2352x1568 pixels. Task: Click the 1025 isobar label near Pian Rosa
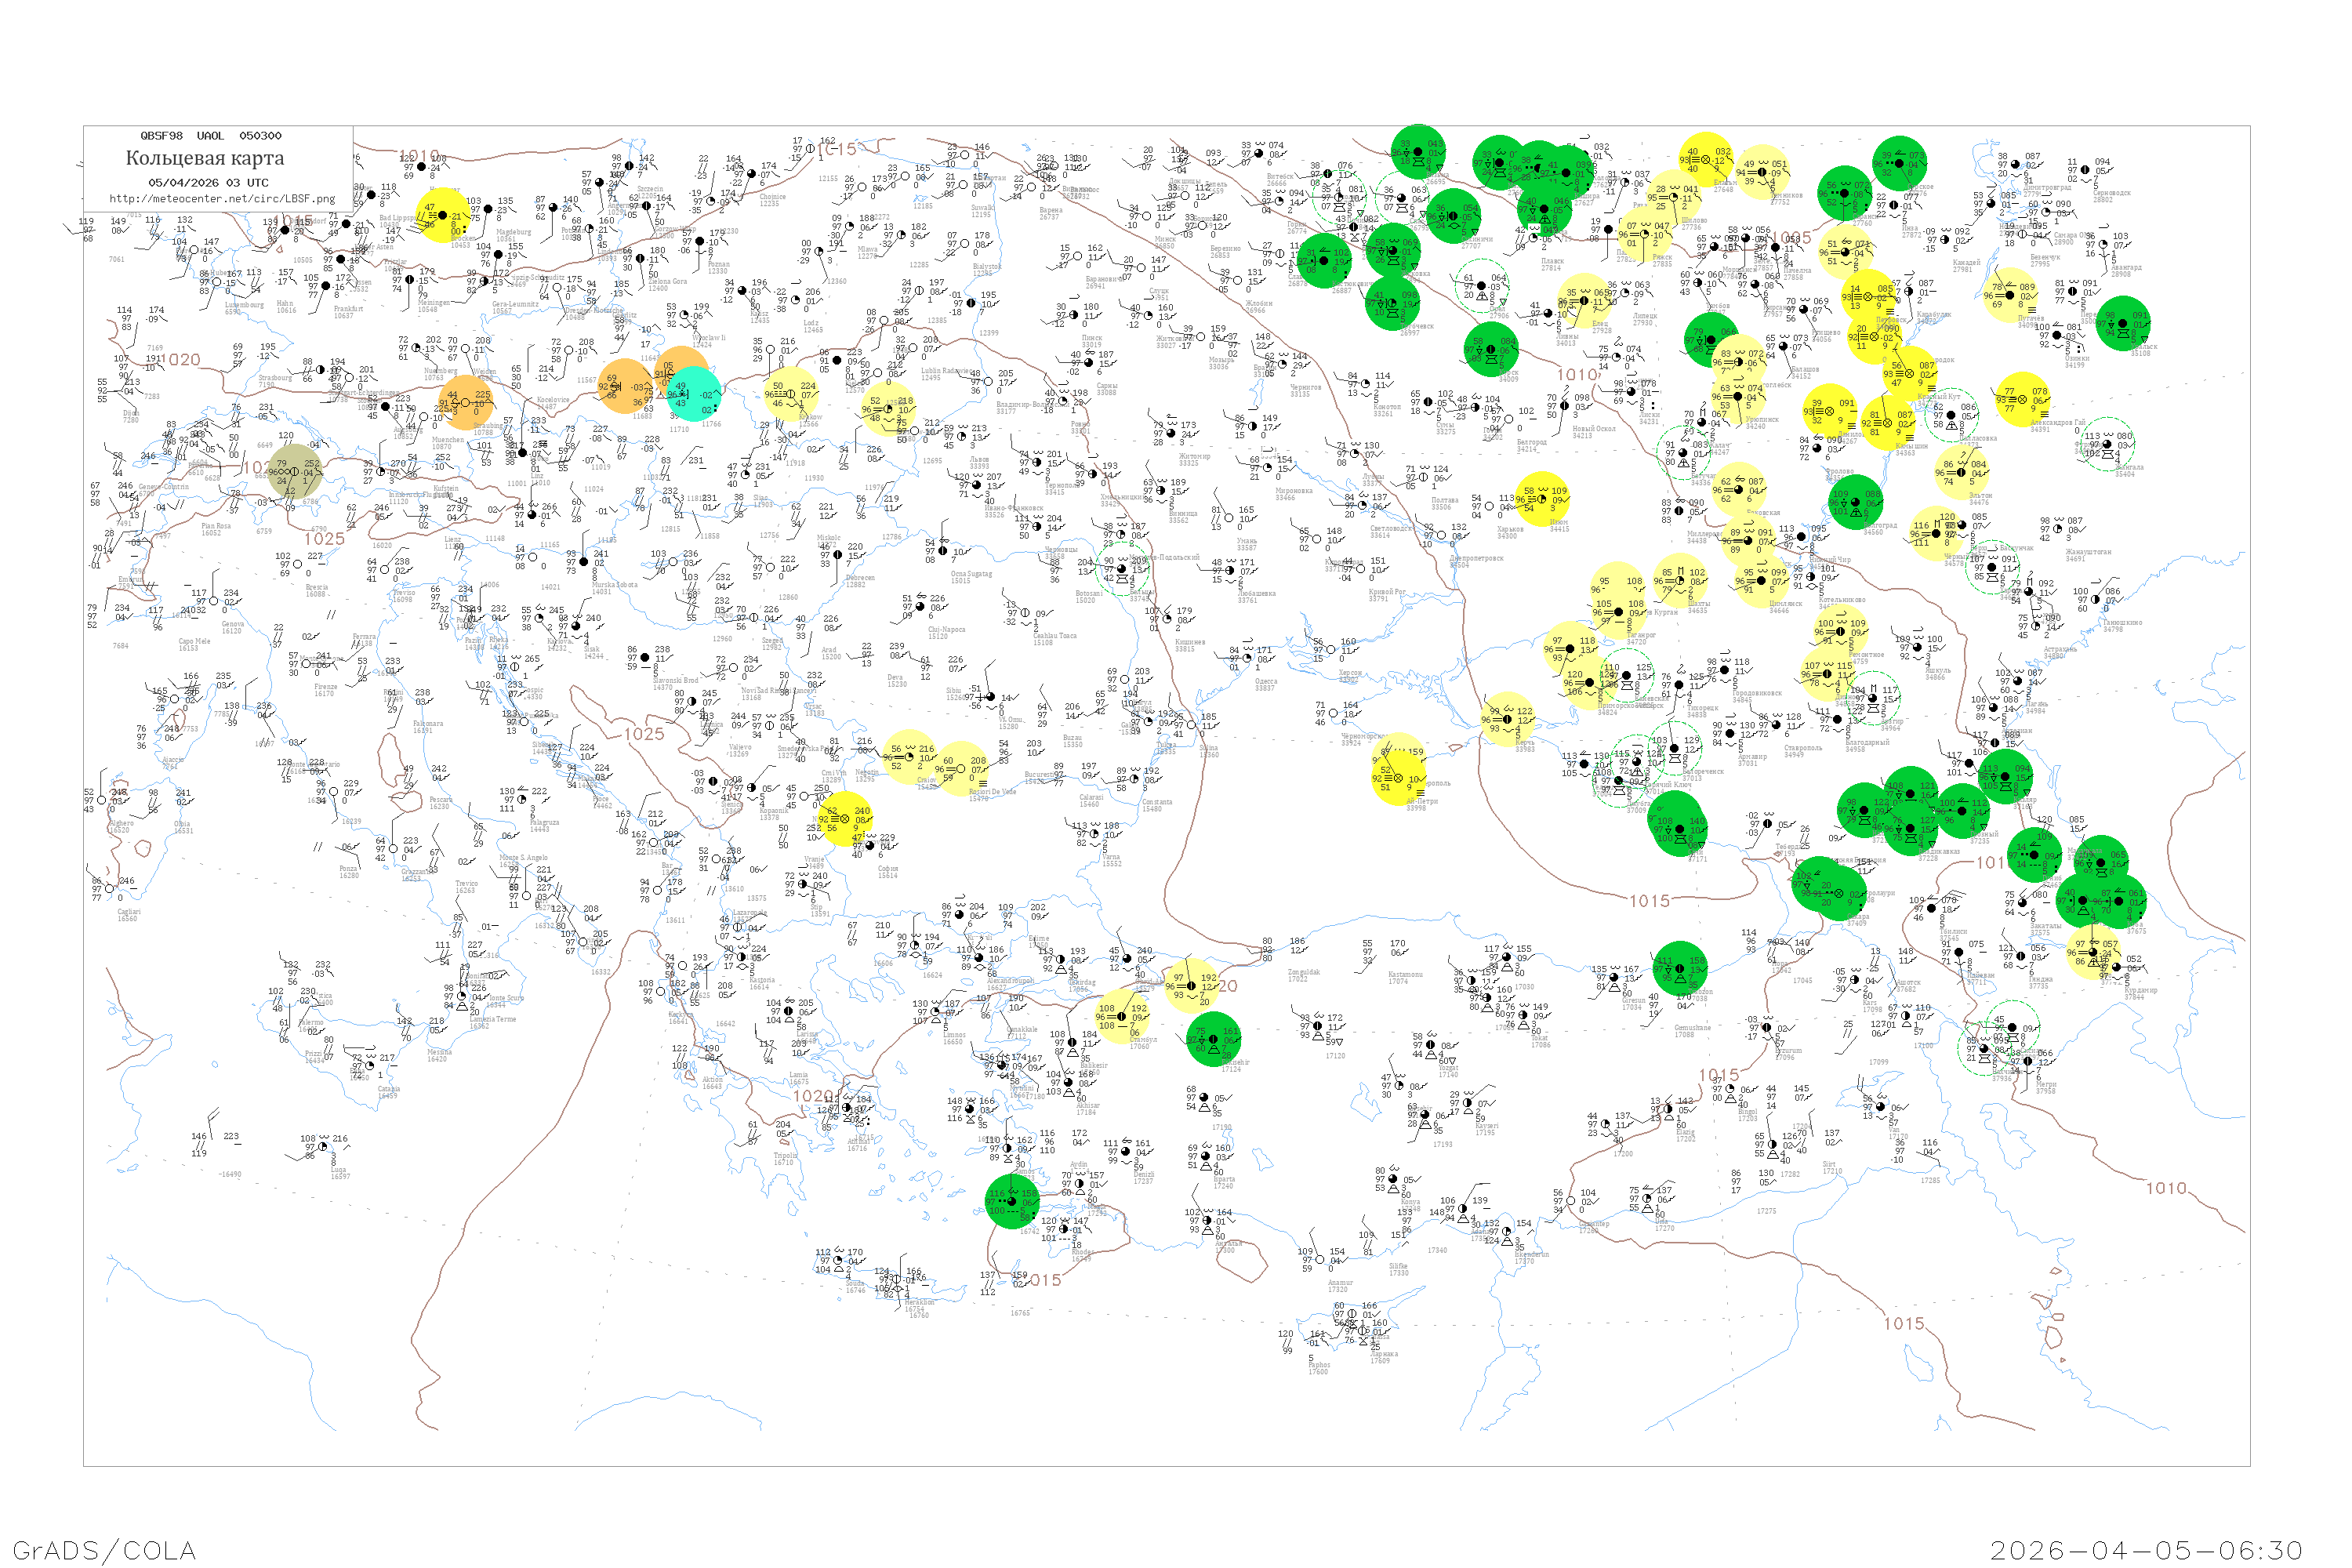point(324,539)
